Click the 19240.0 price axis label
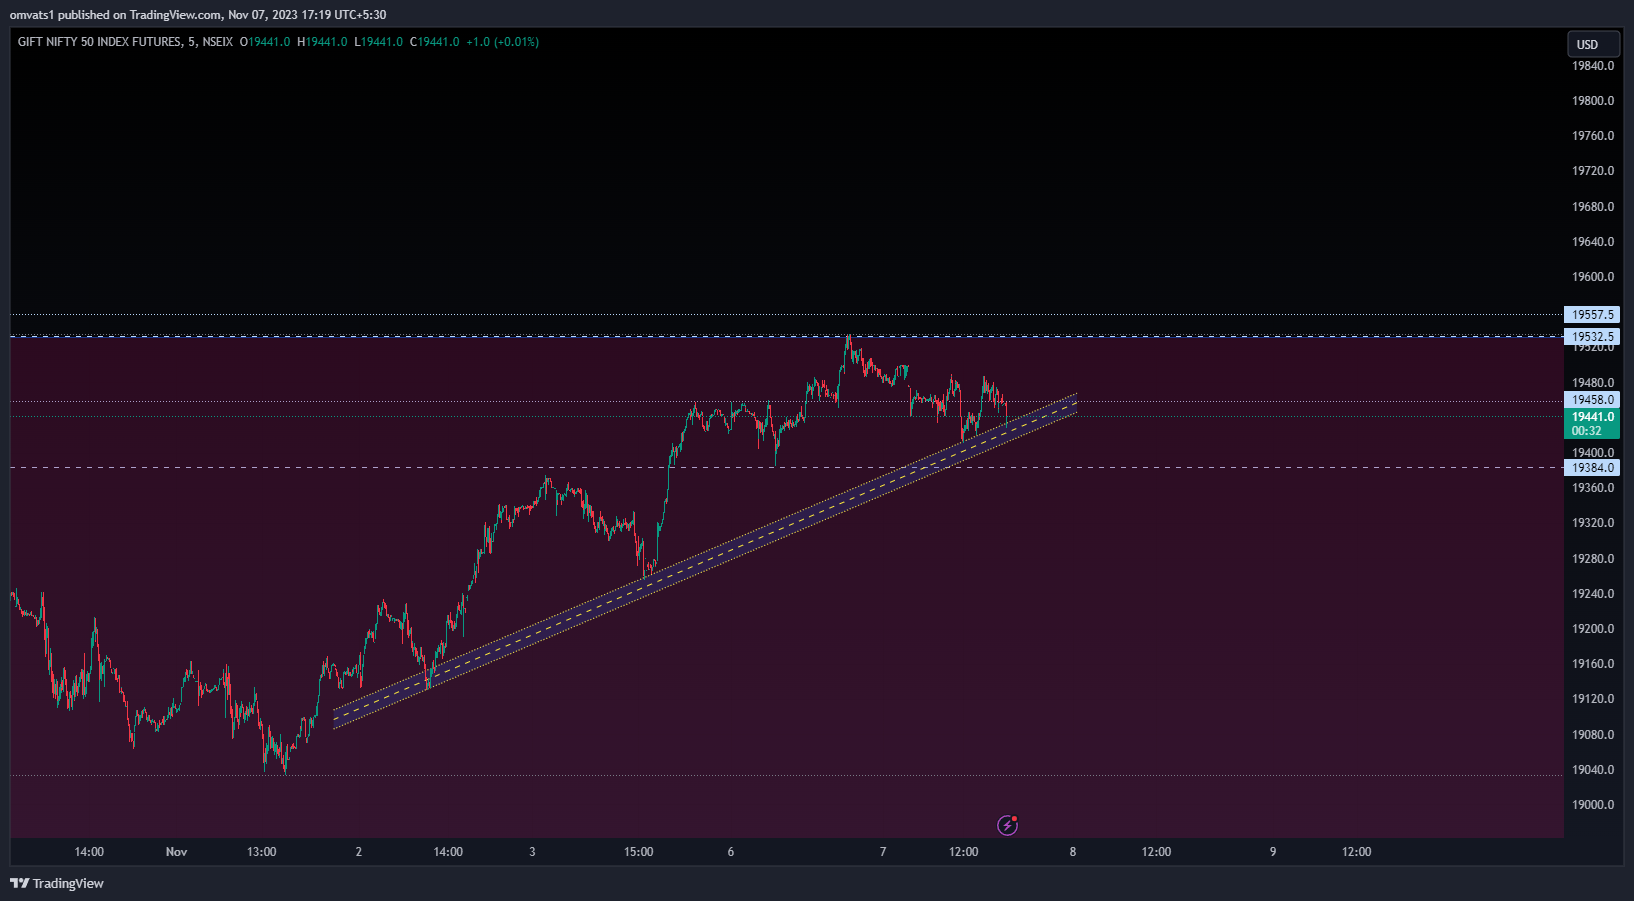This screenshot has height=901, width=1634. [1593, 594]
